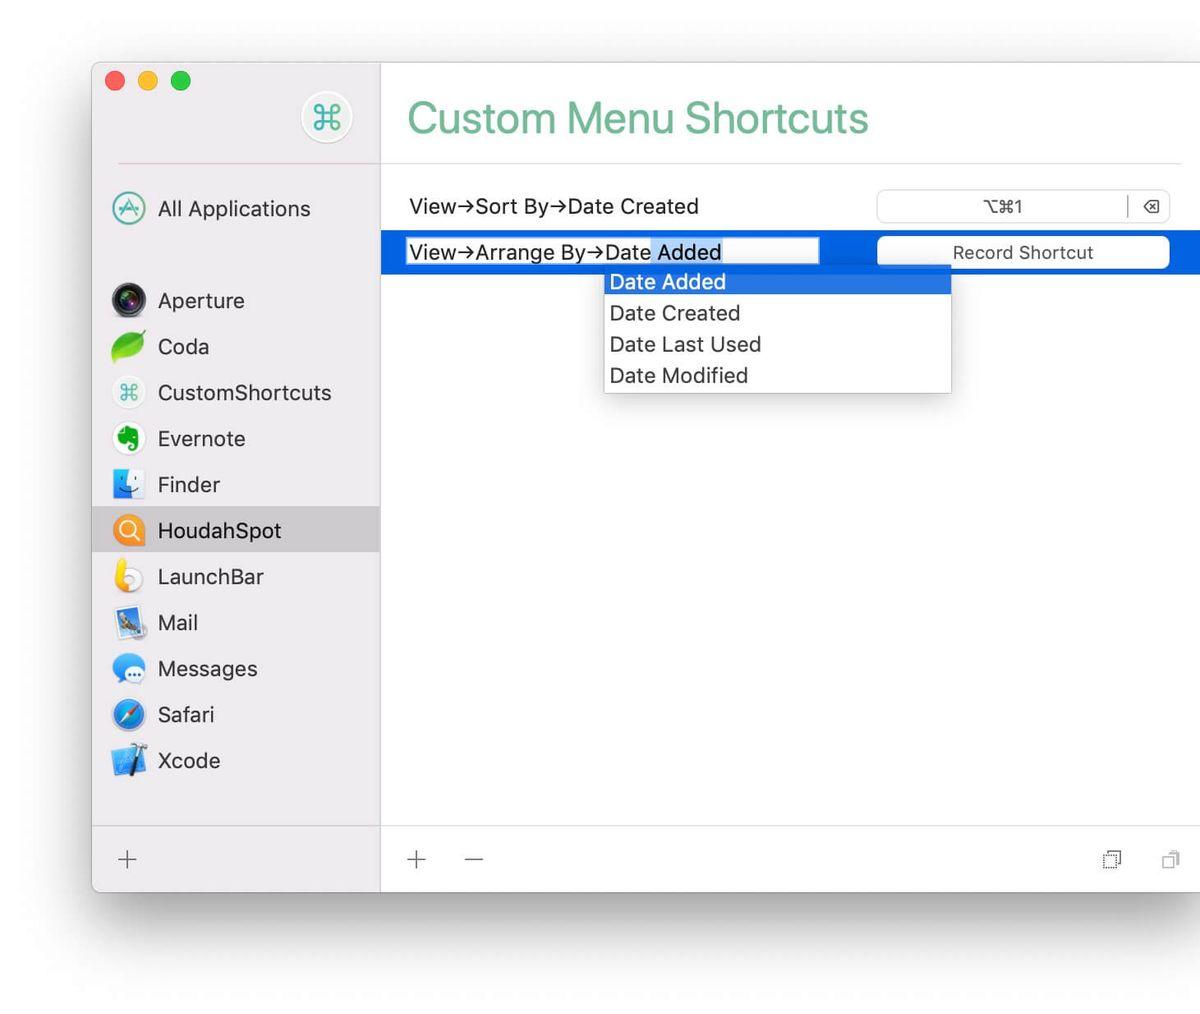Select Messages in the sidebar
This screenshot has width=1200, height=1014.
pos(235,668)
